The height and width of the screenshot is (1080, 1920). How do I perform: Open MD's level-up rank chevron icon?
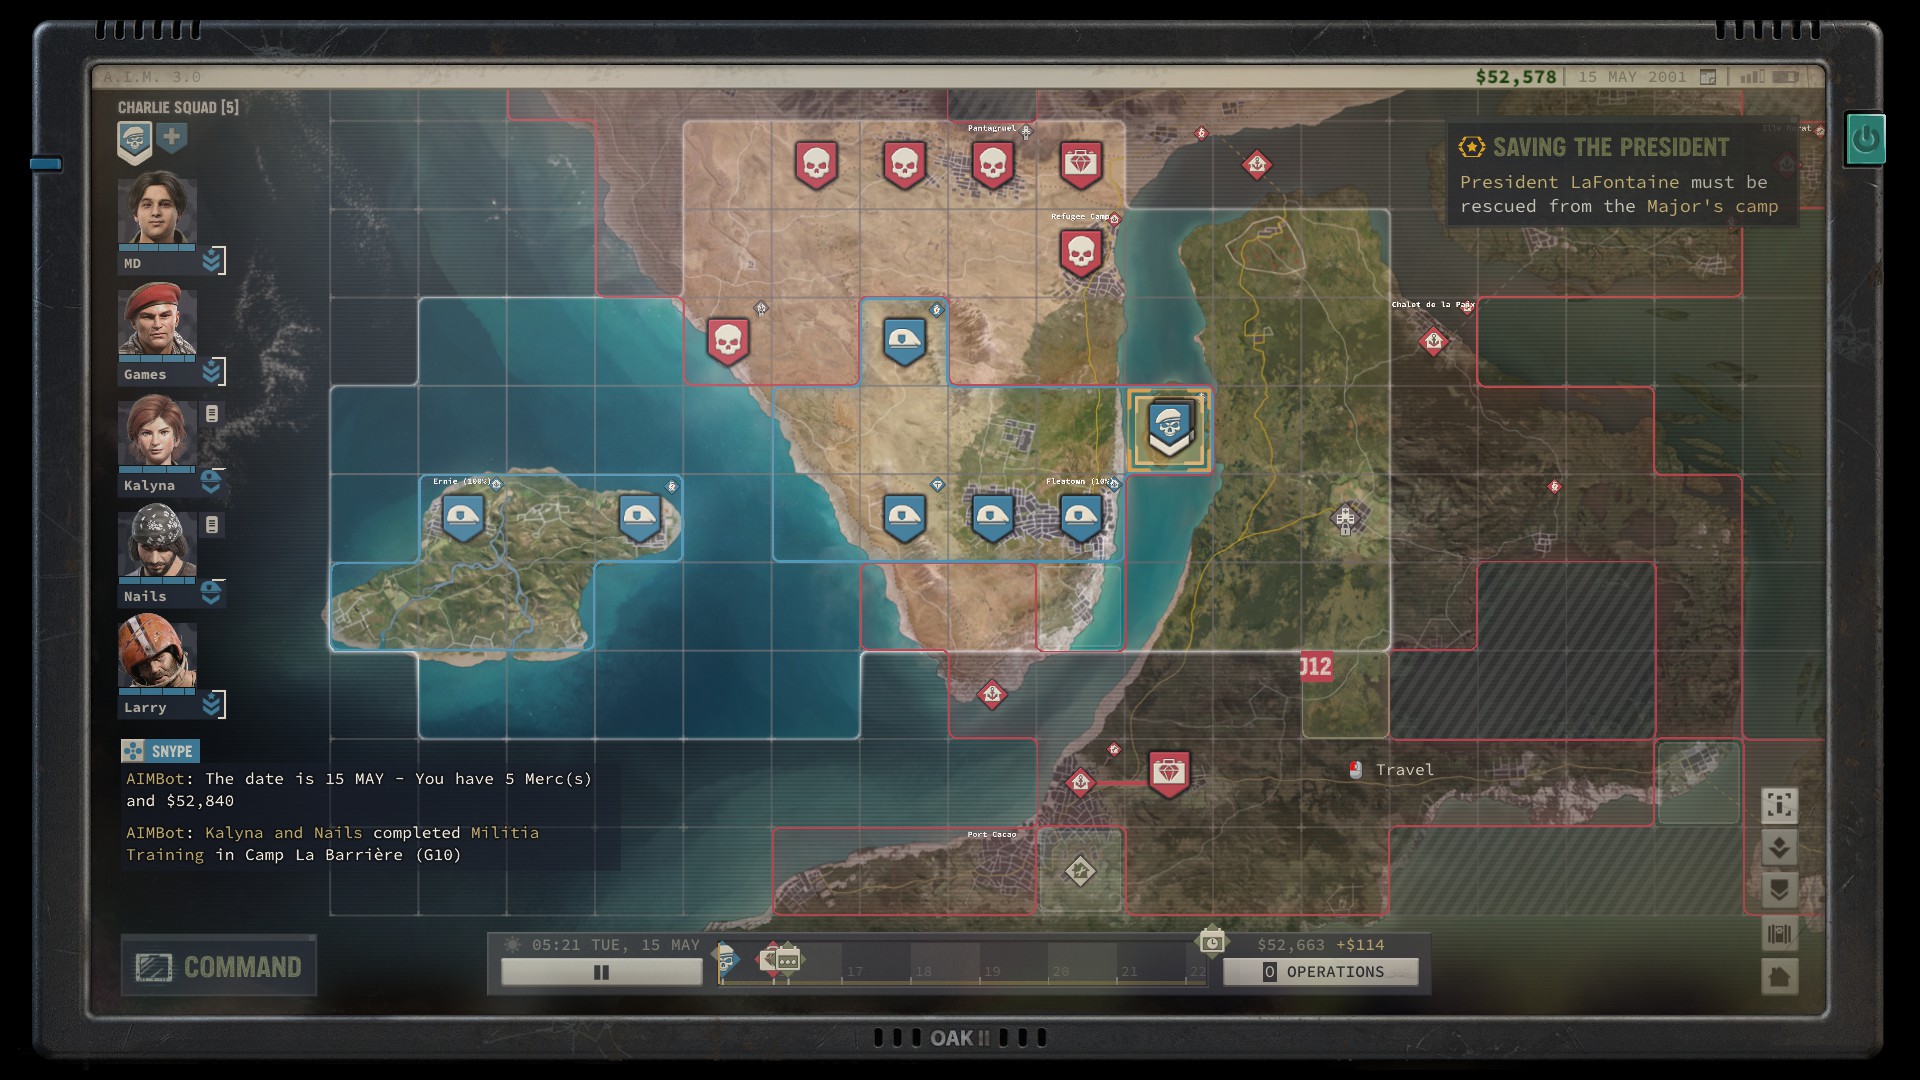coord(212,261)
